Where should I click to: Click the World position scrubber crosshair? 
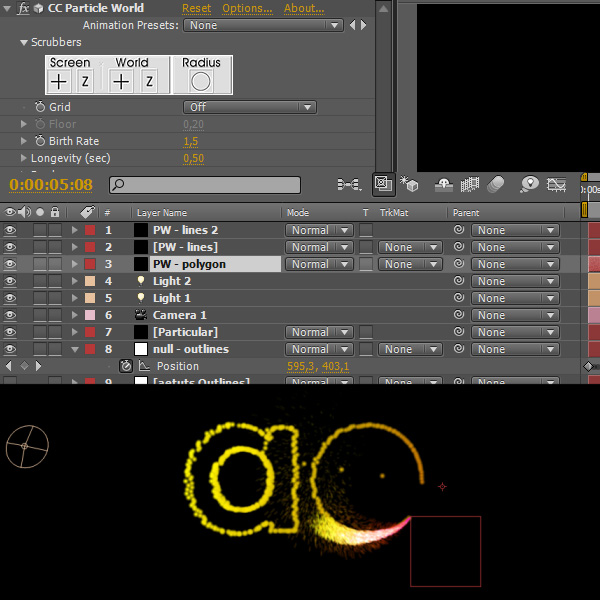point(121,82)
